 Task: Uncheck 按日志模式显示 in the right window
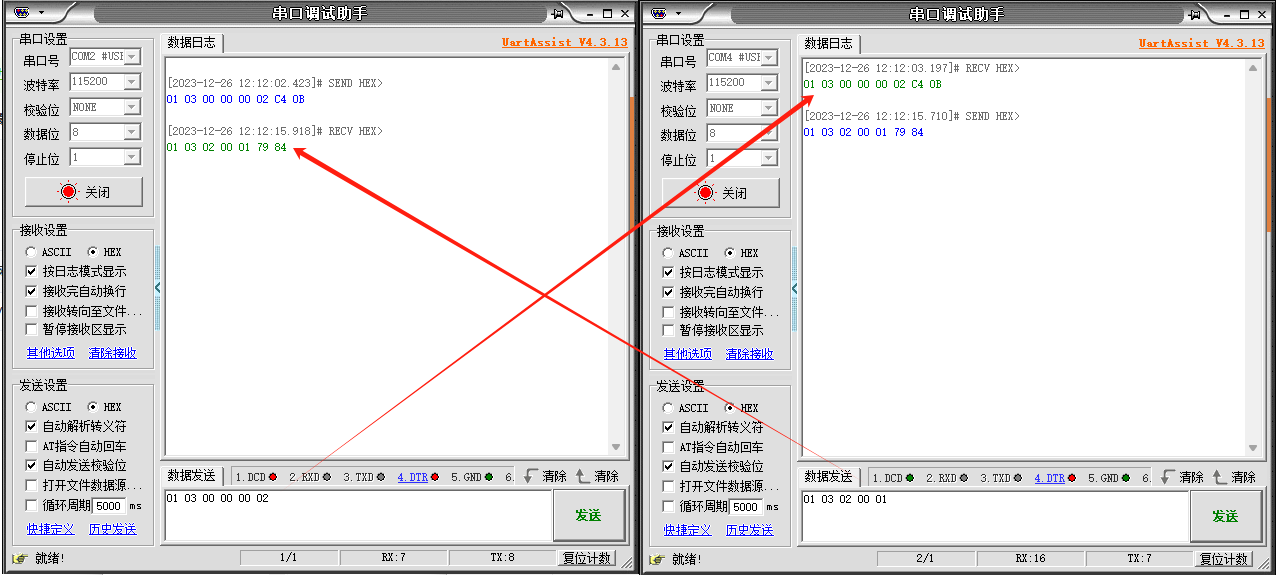[669, 273]
